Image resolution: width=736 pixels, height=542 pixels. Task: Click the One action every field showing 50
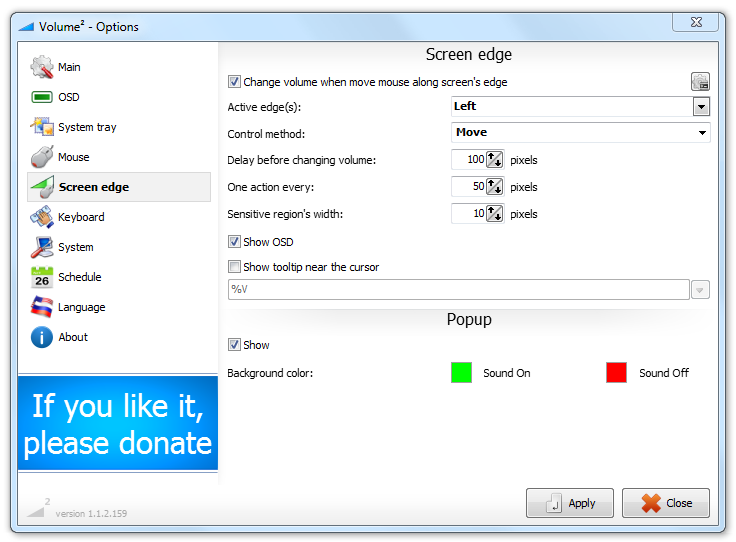[468, 187]
